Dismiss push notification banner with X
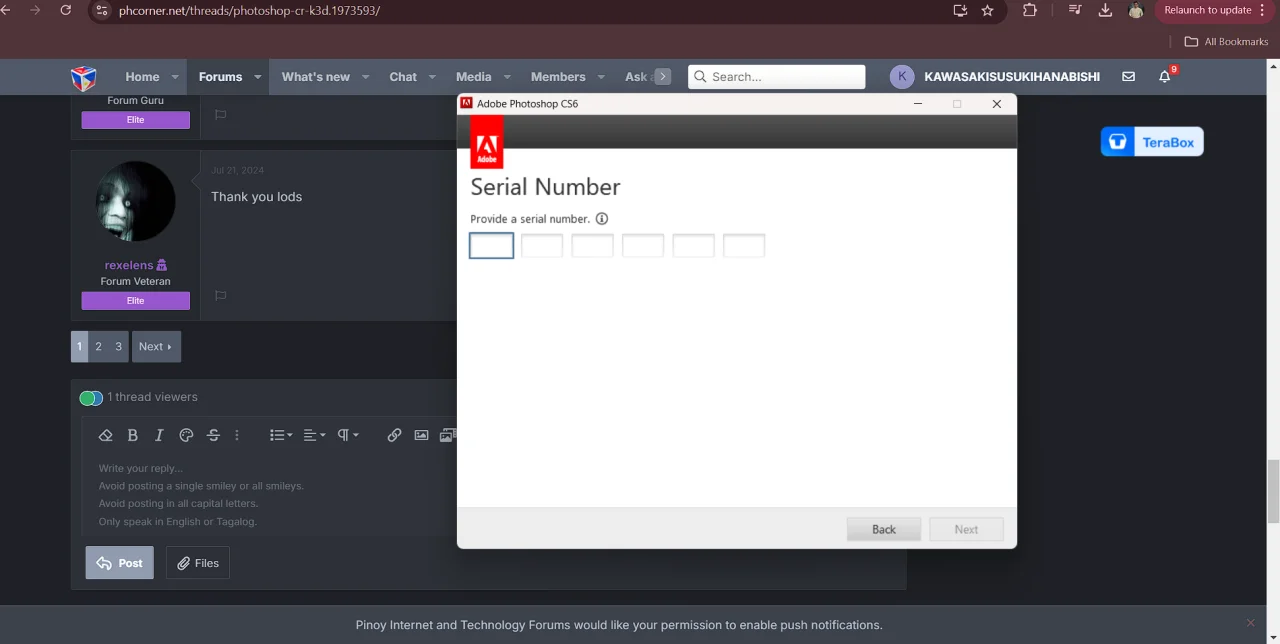The image size is (1280, 644). 1250,623
